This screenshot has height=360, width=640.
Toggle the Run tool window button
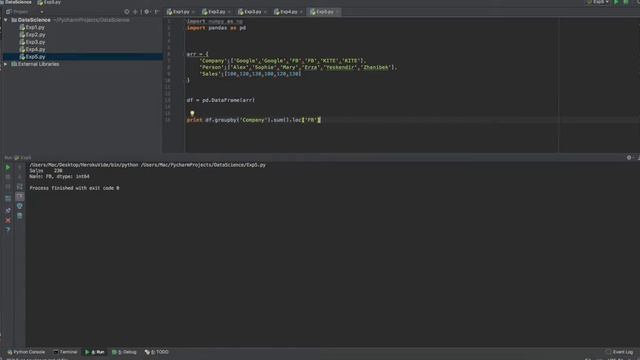(95, 352)
